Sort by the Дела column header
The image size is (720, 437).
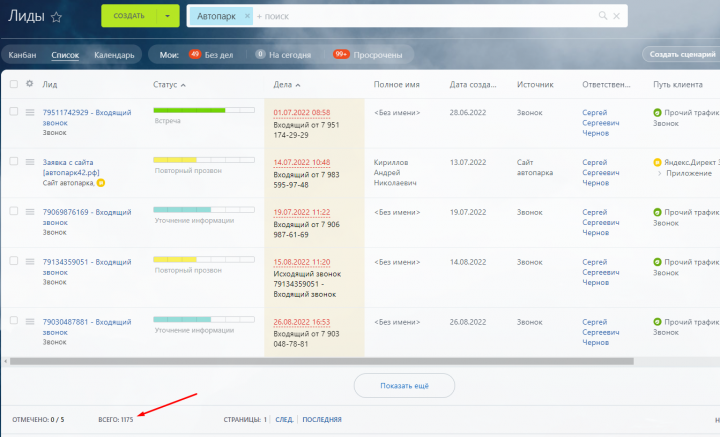pyautogui.click(x=287, y=84)
